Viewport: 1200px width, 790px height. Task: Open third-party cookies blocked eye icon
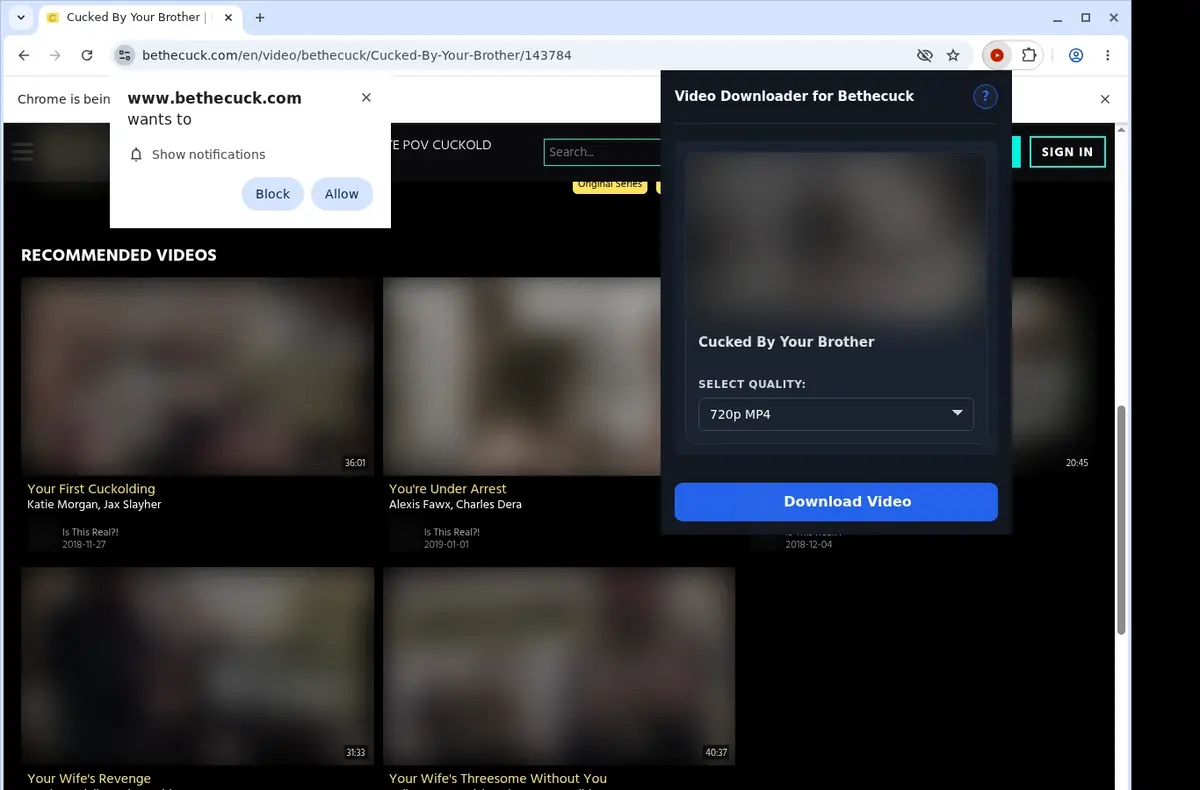click(x=925, y=55)
